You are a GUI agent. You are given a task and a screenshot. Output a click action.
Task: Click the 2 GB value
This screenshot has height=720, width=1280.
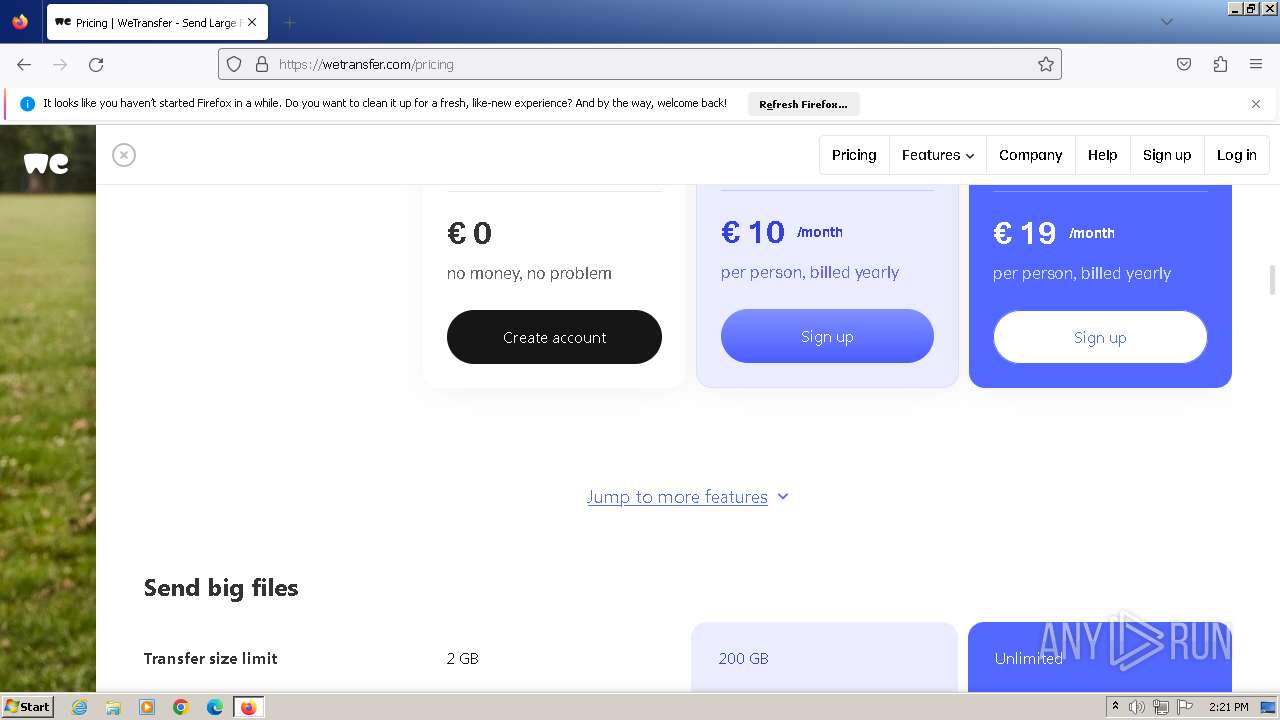pyautogui.click(x=463, y=658)
